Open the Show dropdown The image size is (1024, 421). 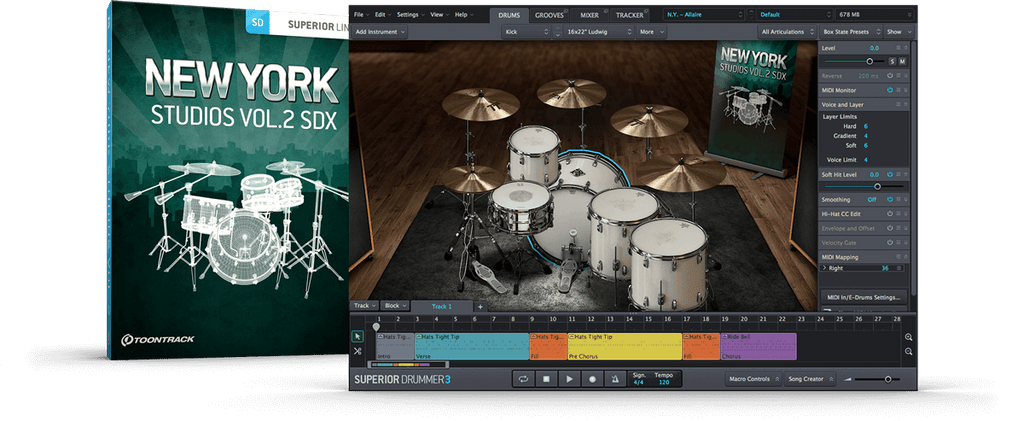(x=899, y=31)
